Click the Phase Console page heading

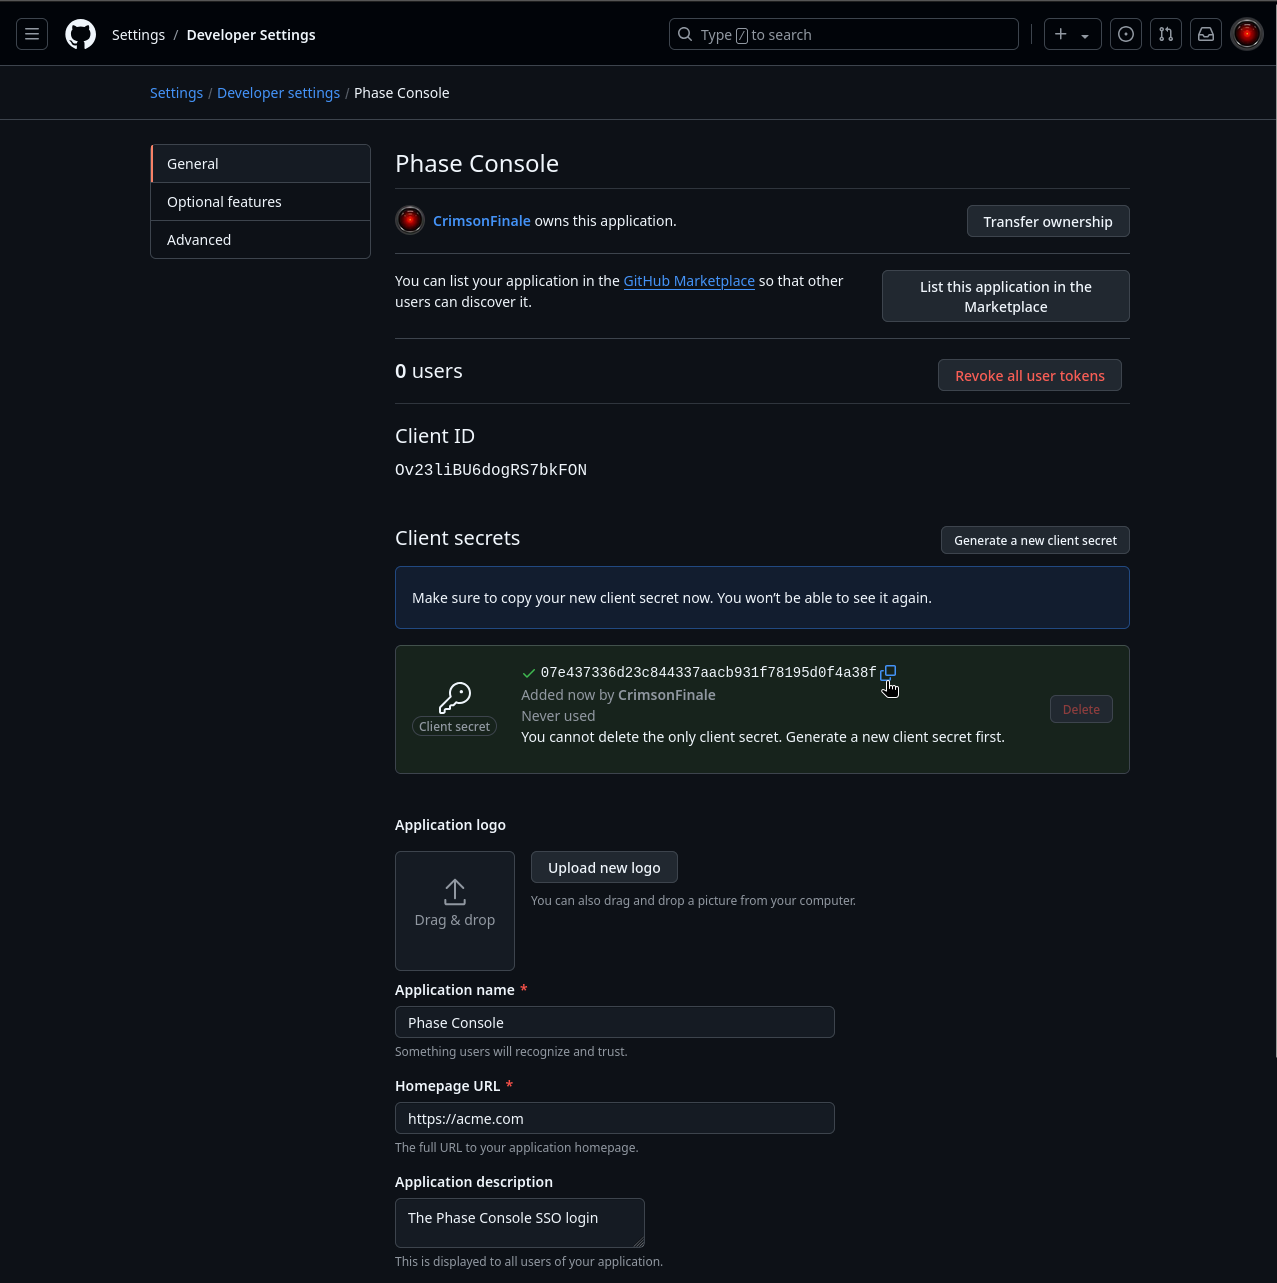tap(477, 163)
